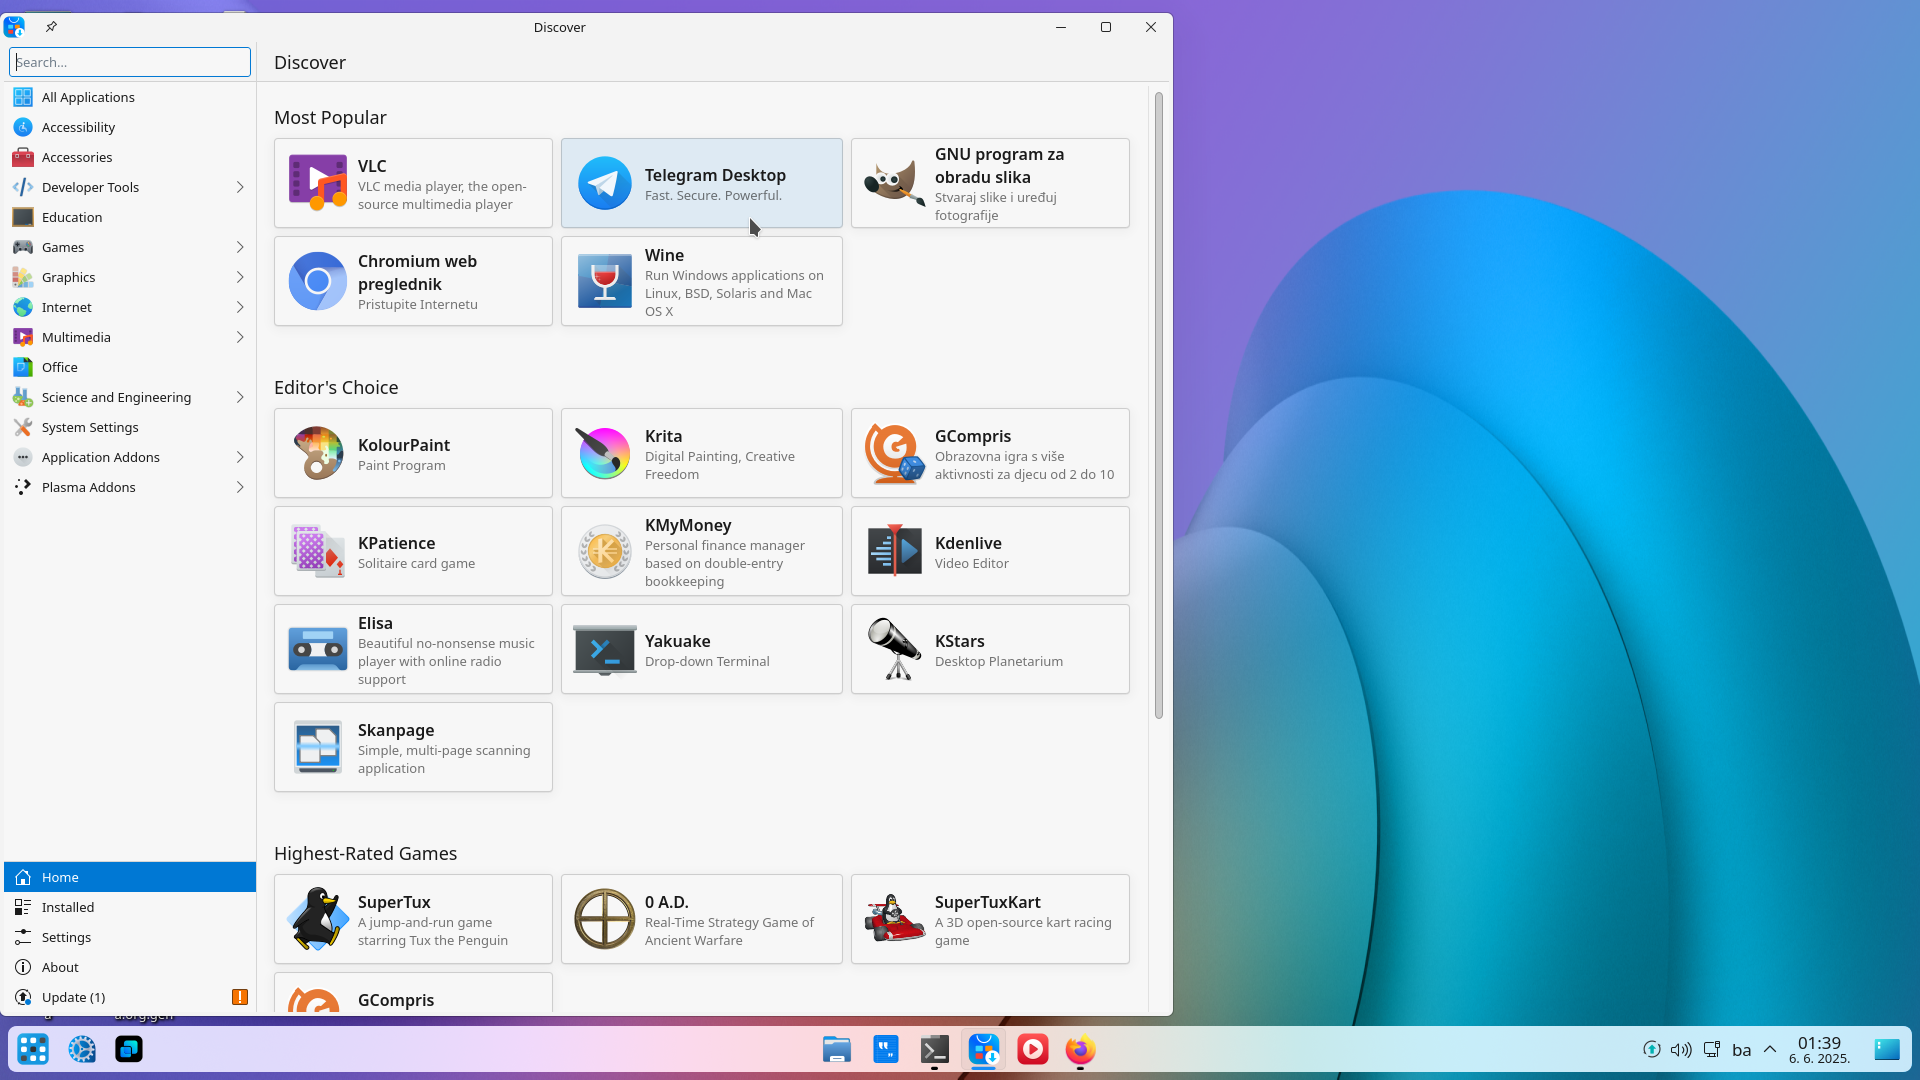Viewport: 1920px width, 1080px height.
Task: Open the Update (1) page
Action: 130,997
